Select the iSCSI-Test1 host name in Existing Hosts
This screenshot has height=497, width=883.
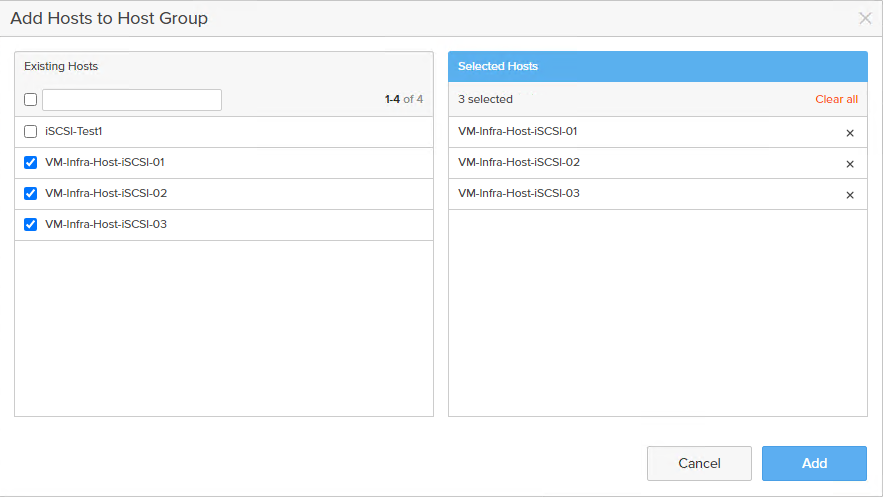74,131
